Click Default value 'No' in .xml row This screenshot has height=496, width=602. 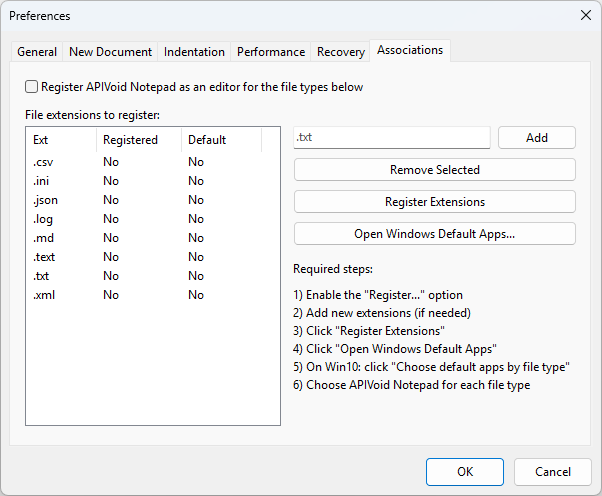pos(196,295)
